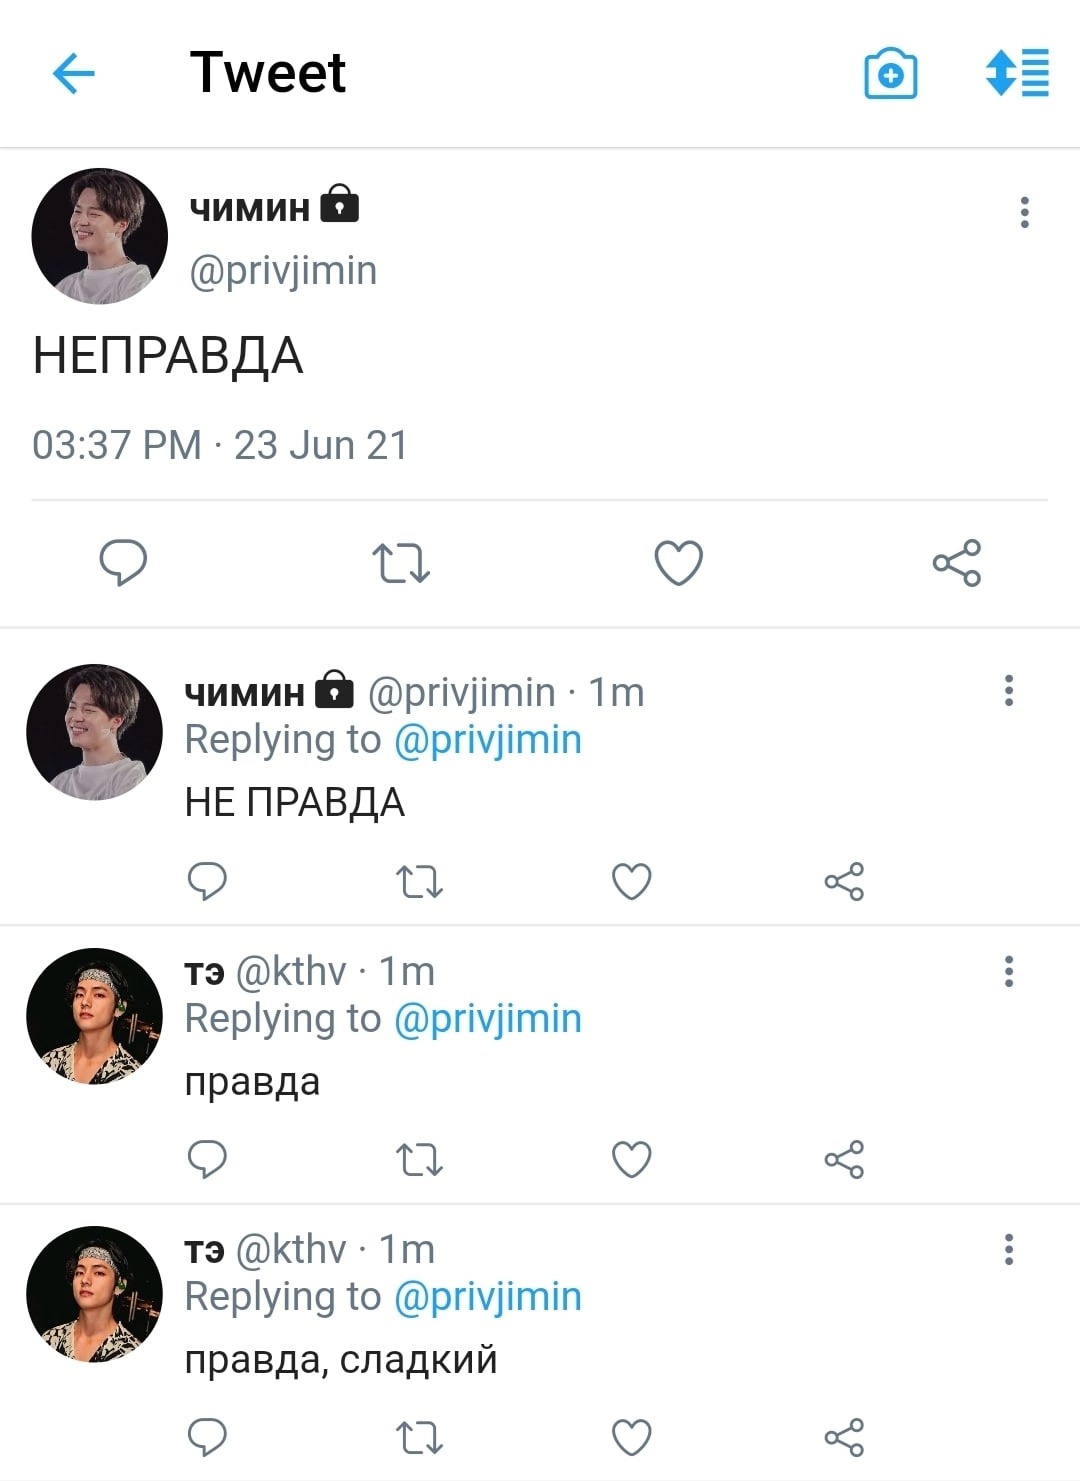
Task: Reply to the правда, сладкий tweet
Action: tap(207, 1437)
